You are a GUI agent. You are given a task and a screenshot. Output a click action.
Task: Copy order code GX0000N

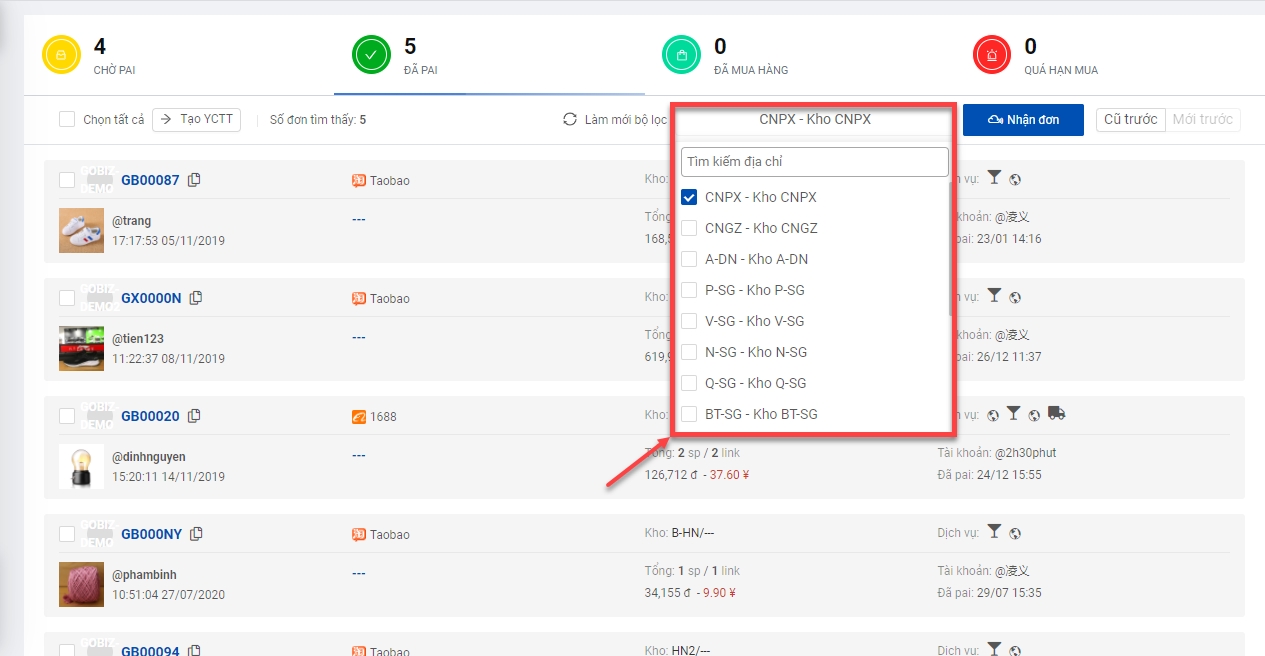(196, 298)
